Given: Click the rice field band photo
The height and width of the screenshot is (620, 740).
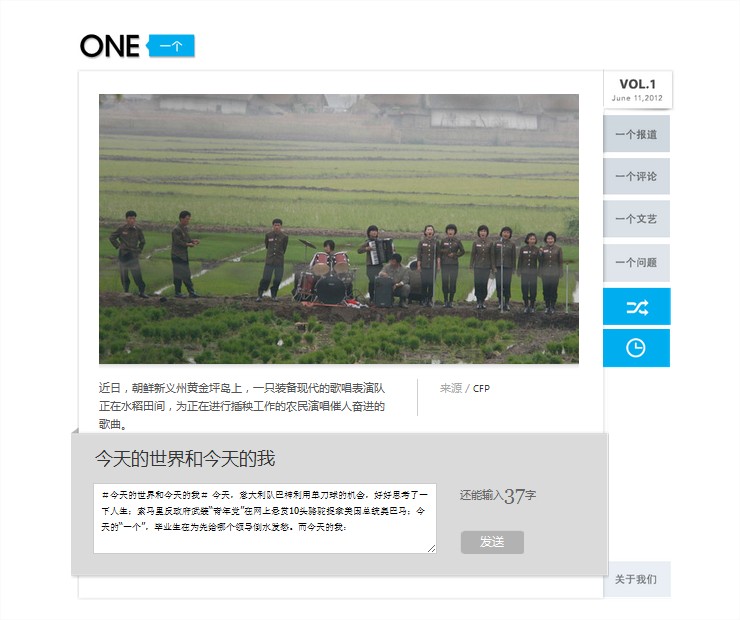Looking at the screenshot, I should [x=339, y=229].
